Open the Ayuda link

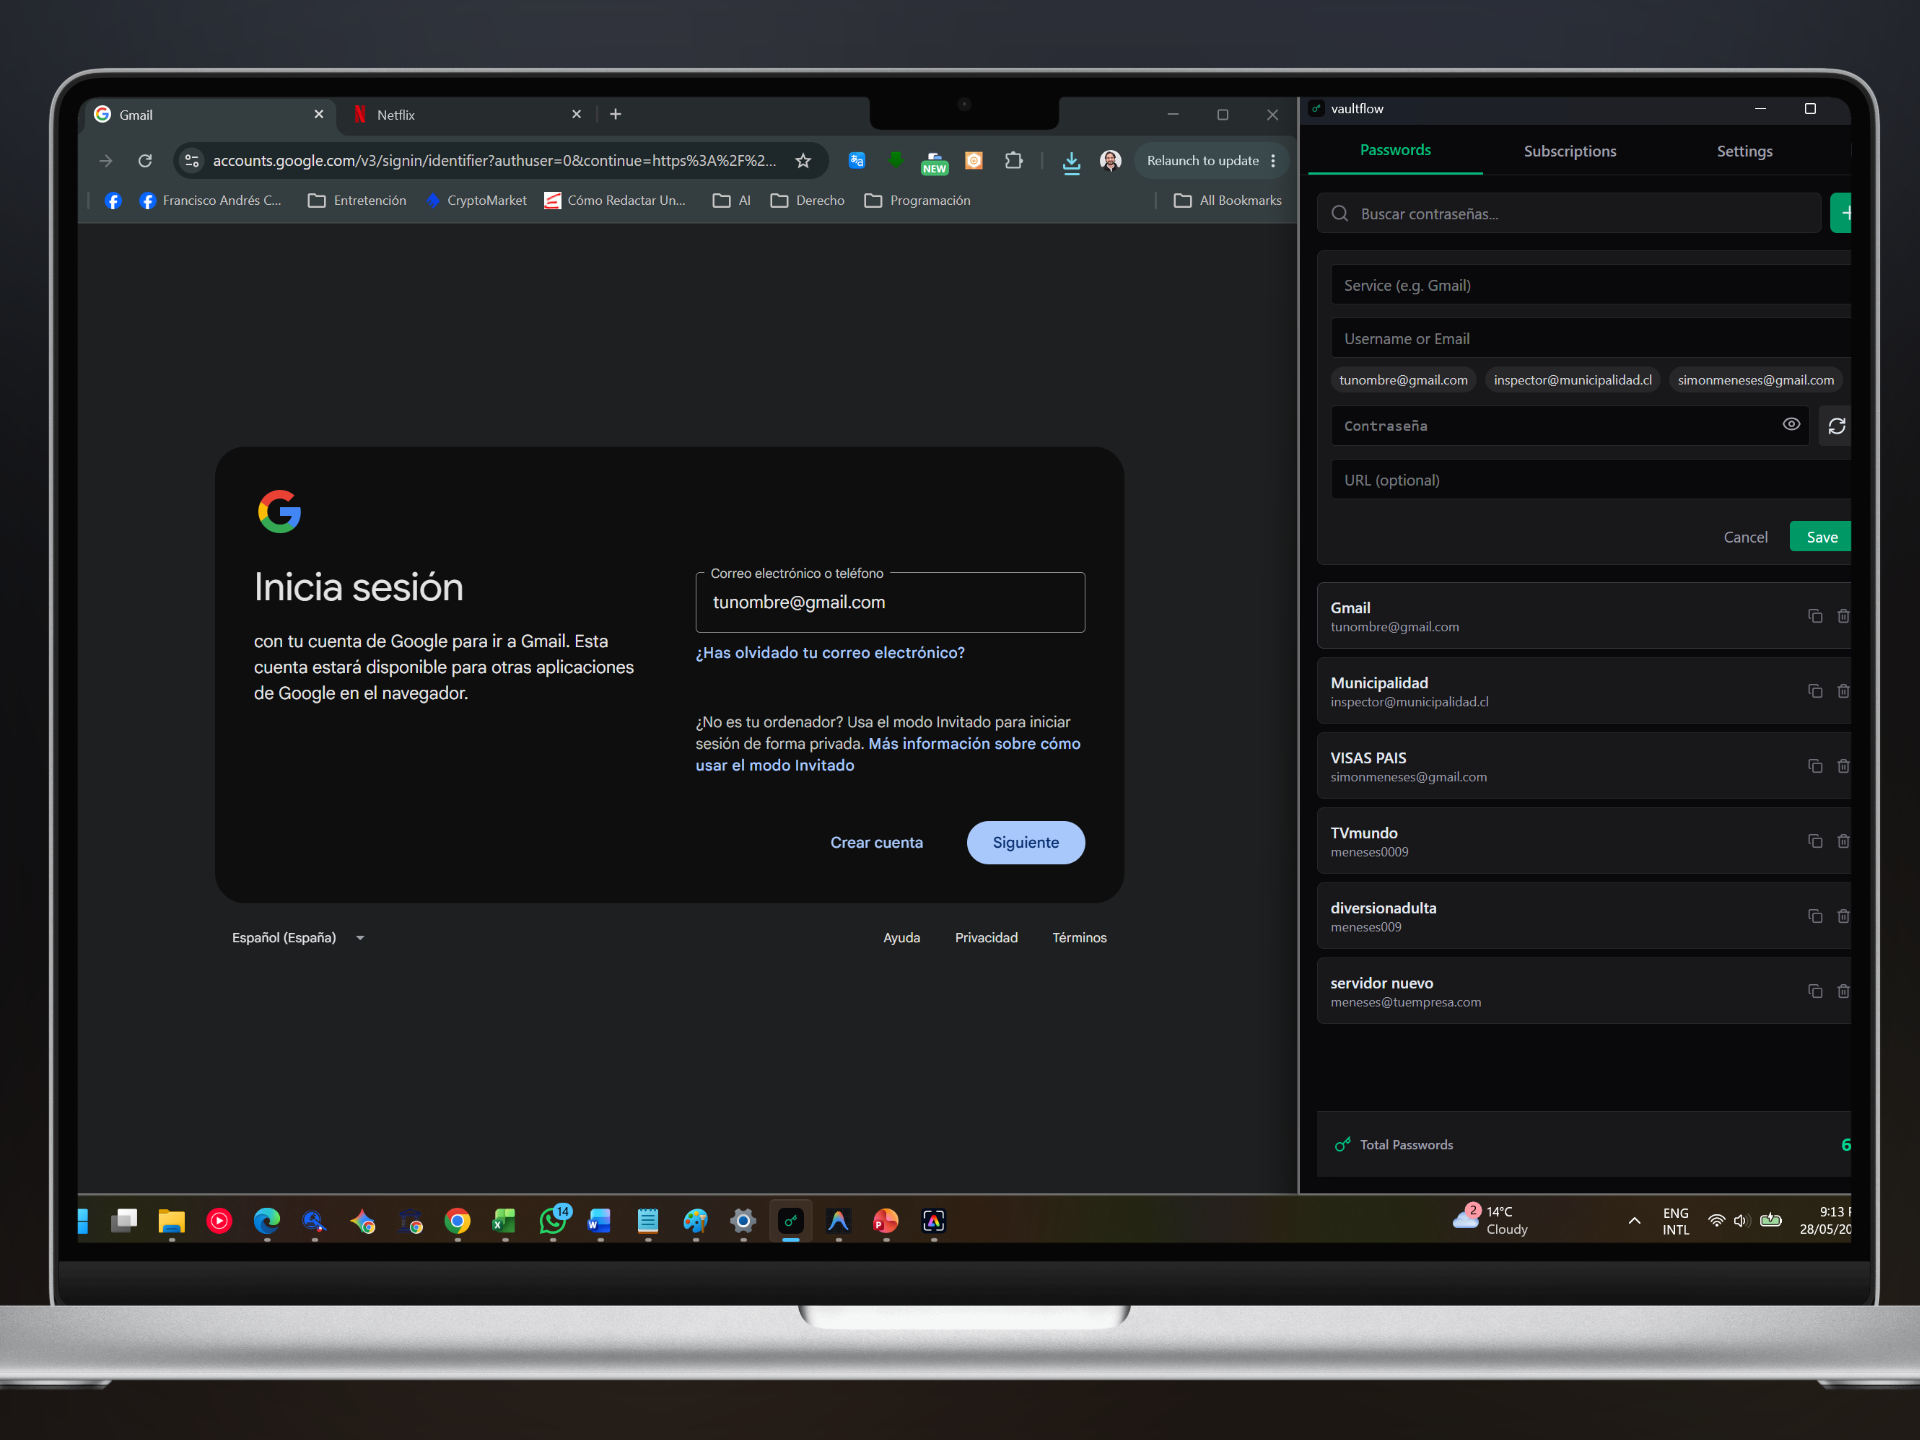pyautogui.click(x=901, y=938)
